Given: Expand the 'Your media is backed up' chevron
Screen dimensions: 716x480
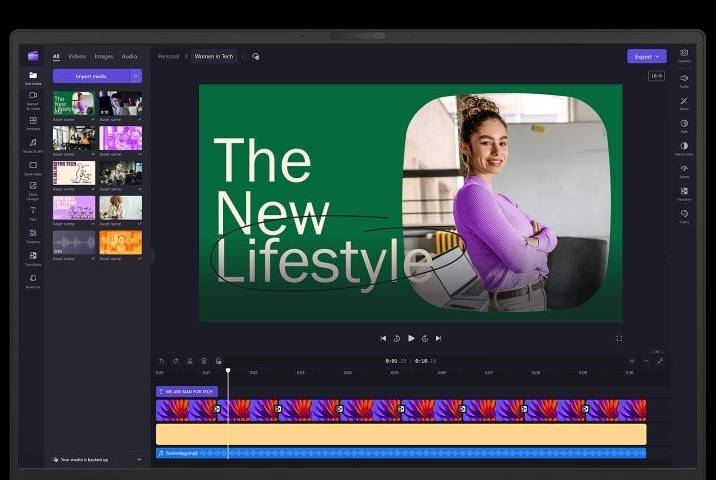Looking at the screenshot, I should (x=139, y=459).
